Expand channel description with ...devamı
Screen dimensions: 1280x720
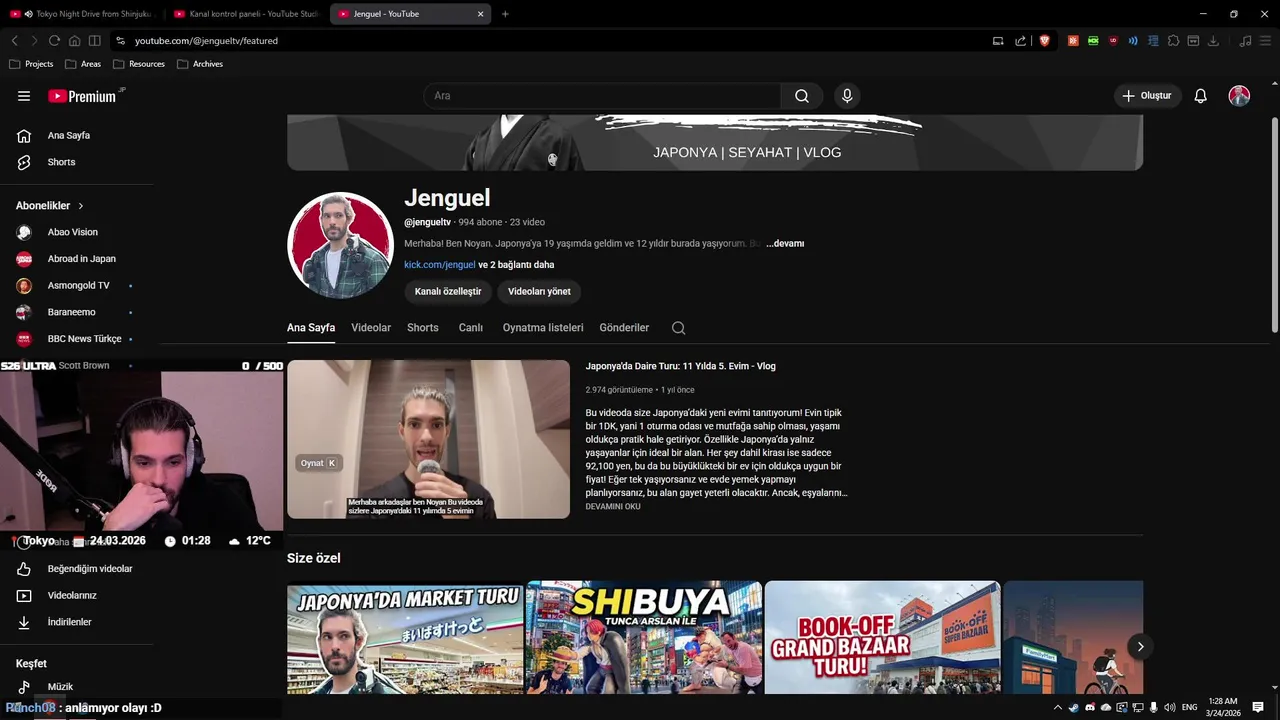point(785,243)
